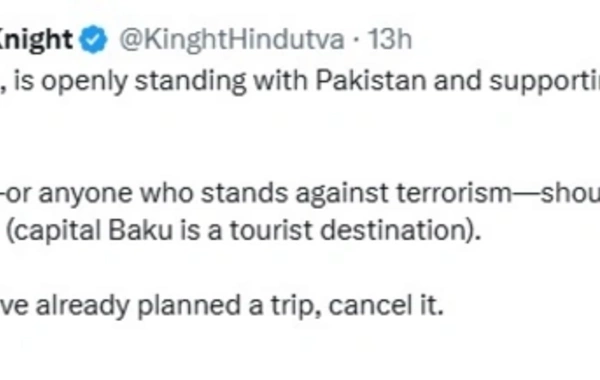Screen dimensions: 600x380
Task: Click the word 'Baku' in the tweet
Action: [140, 230]
